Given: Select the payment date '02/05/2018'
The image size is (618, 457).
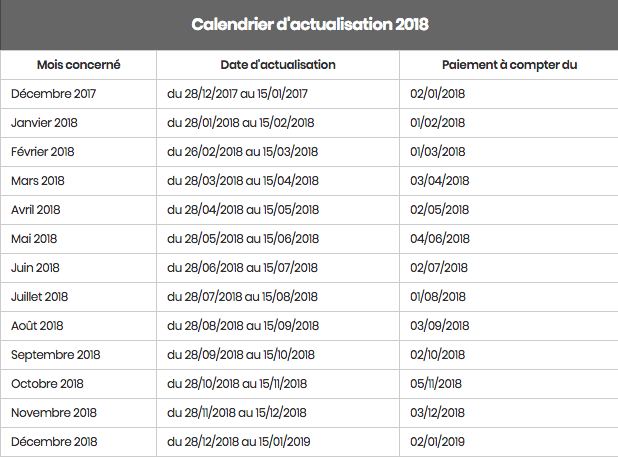Looking at the screenshot, I should pos(439,210).
